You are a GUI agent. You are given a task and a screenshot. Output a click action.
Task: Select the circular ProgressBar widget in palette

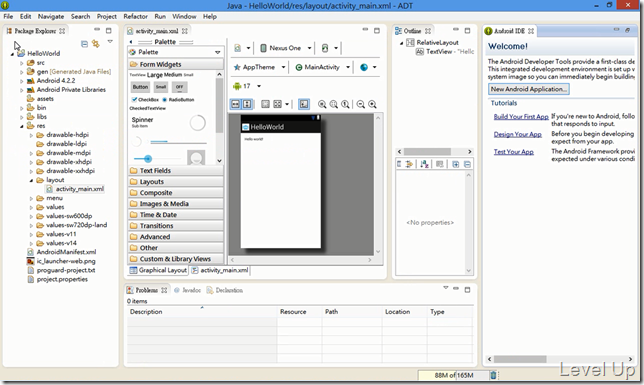198,122
